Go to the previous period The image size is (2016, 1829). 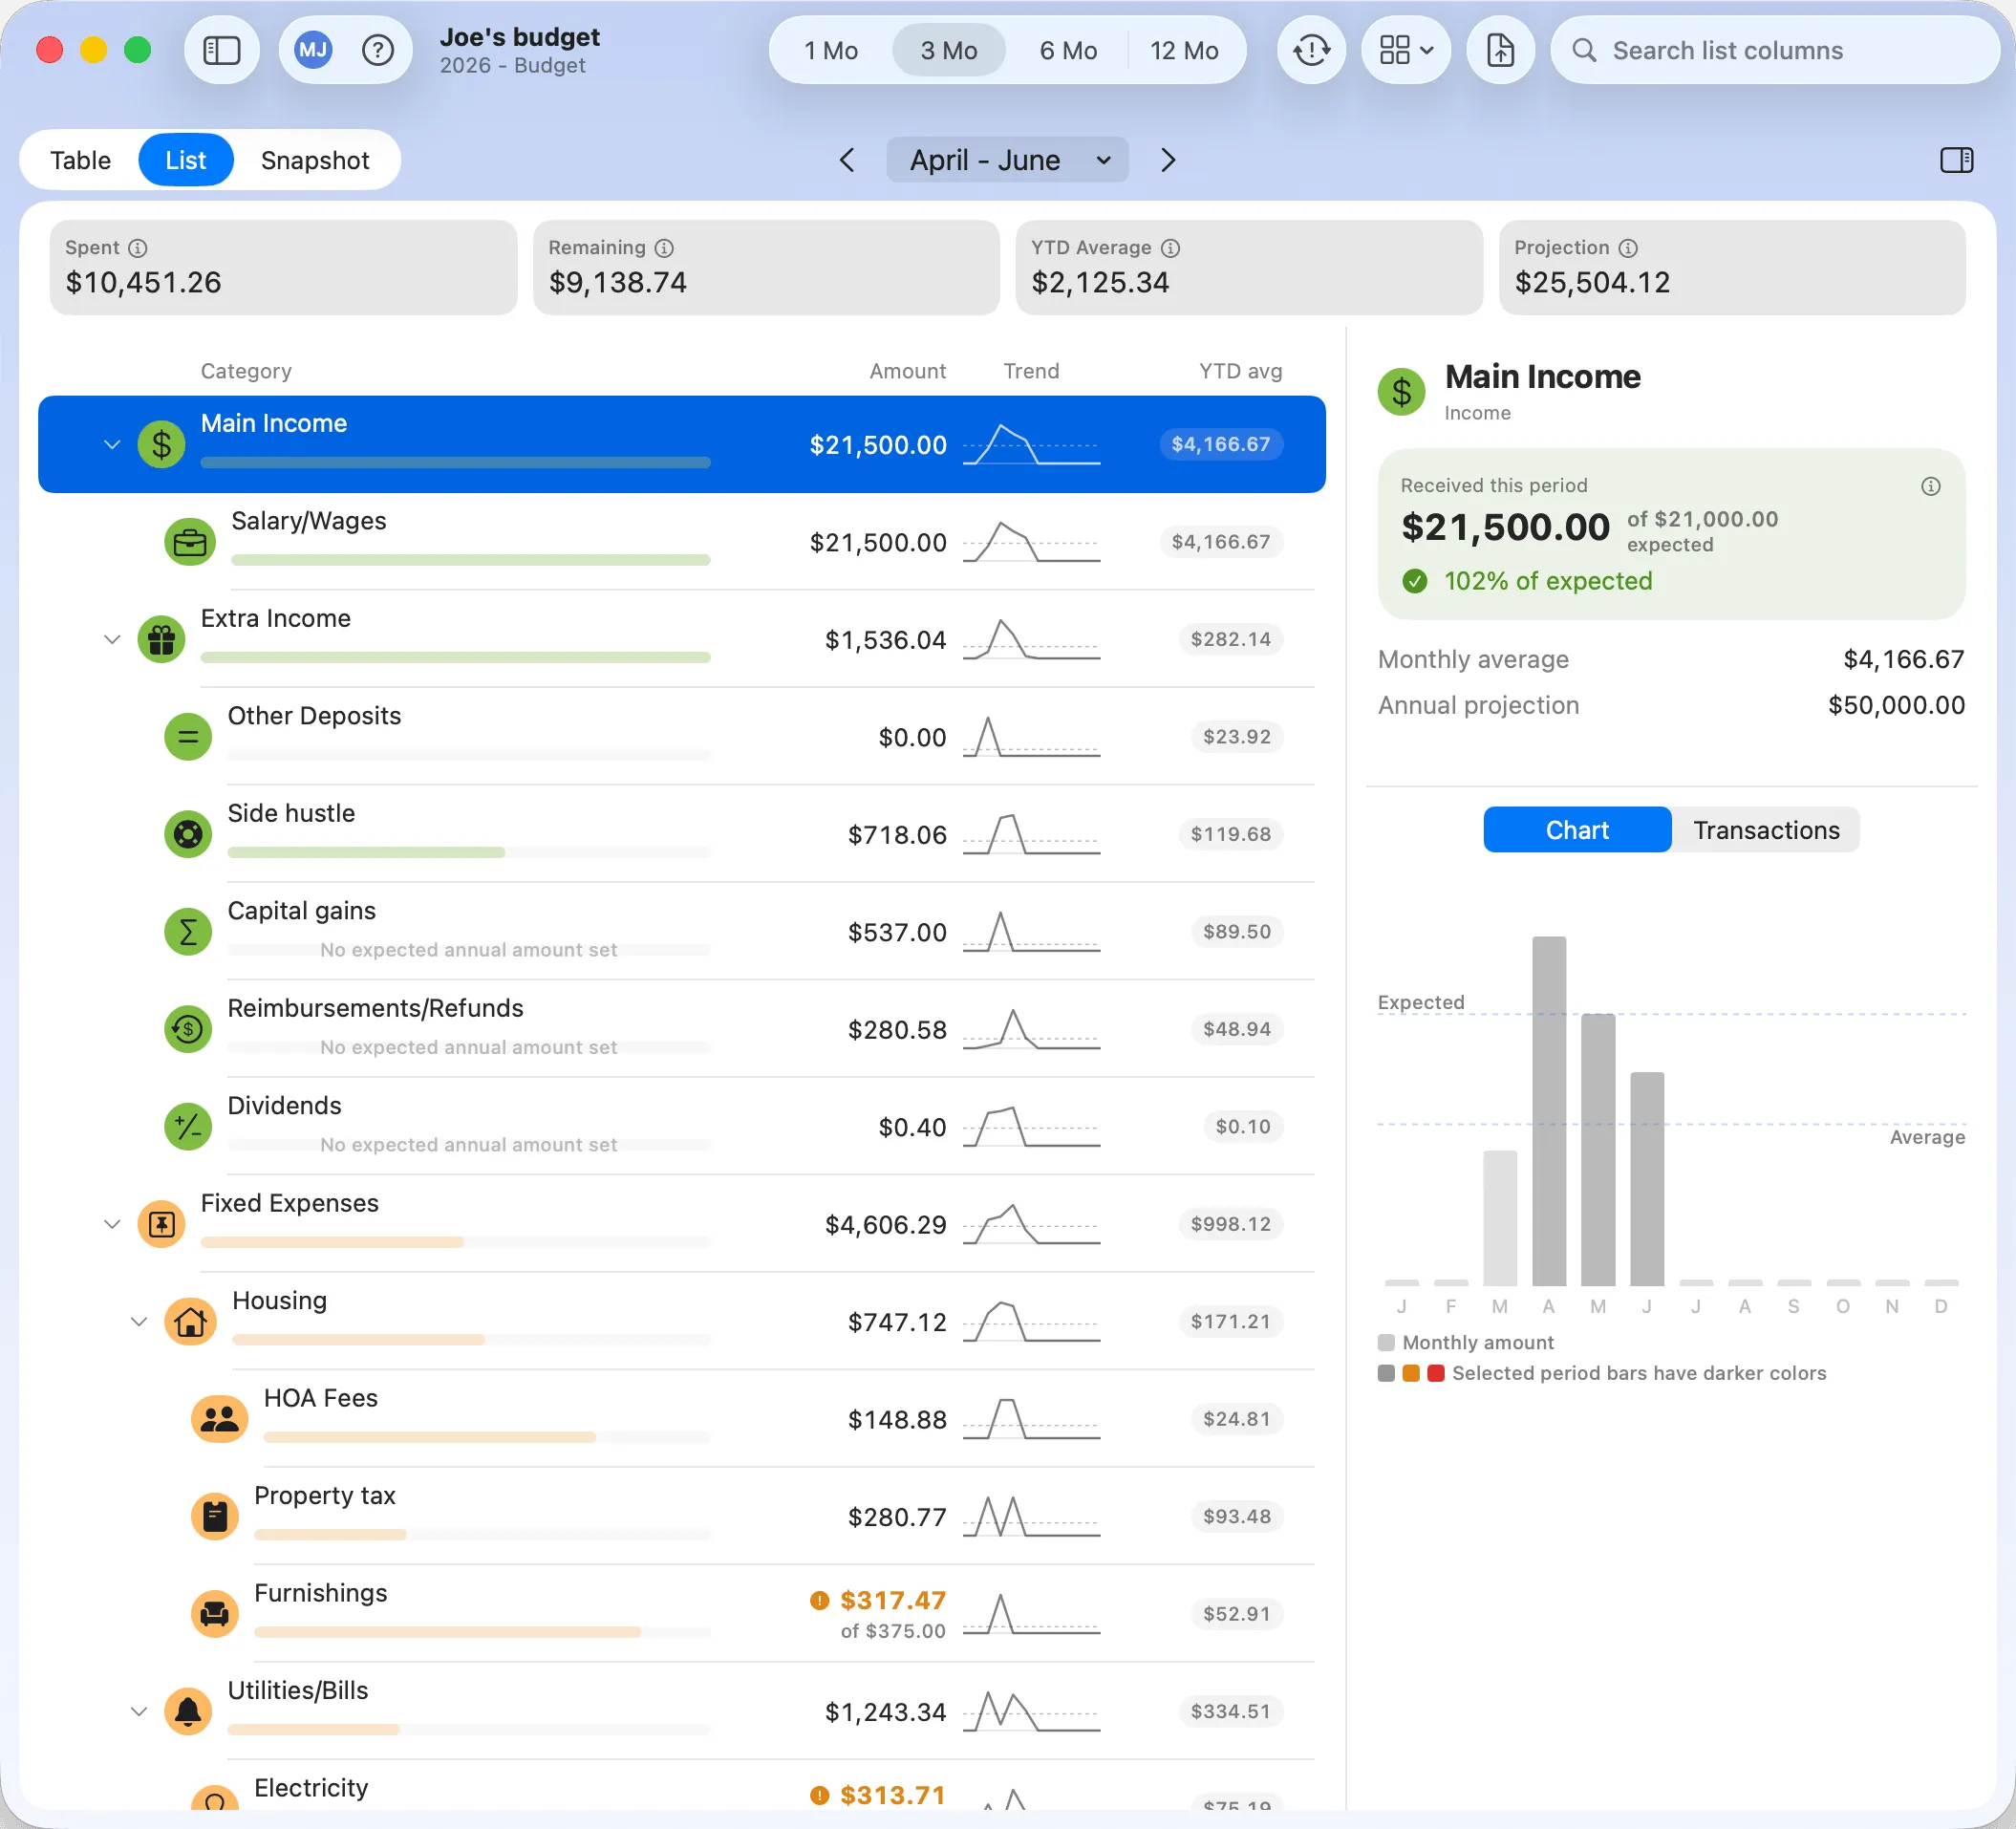847,160
